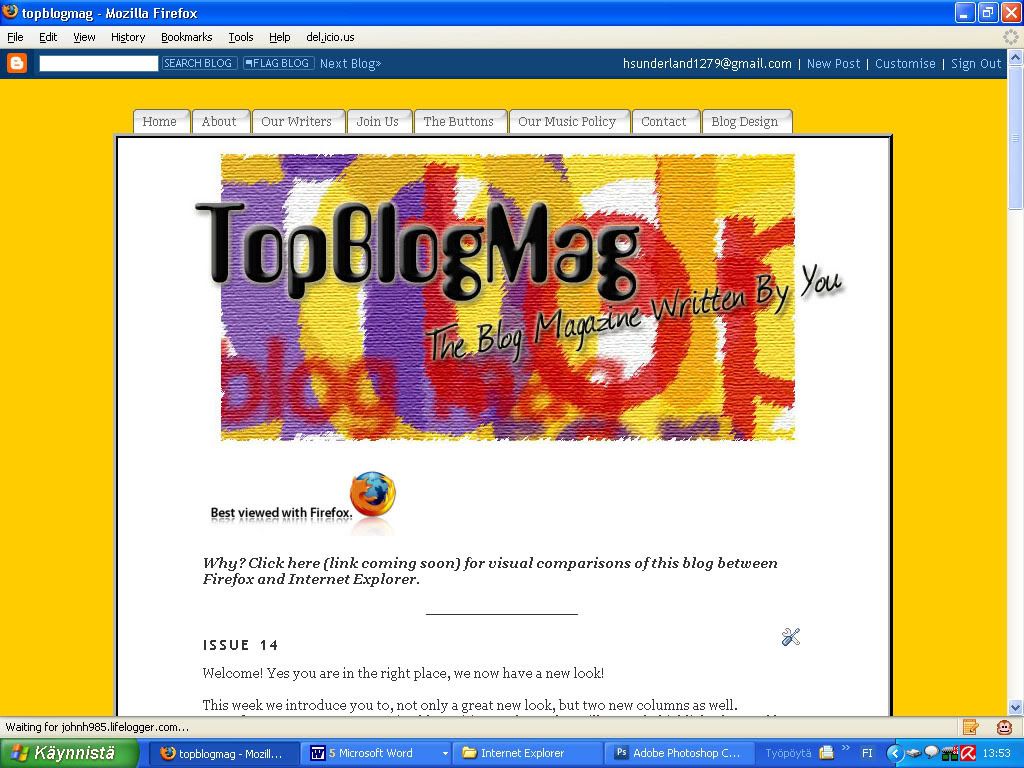Click the 13:53 system clock
Screen dimensions: 1024x768
tap(996, 754)
